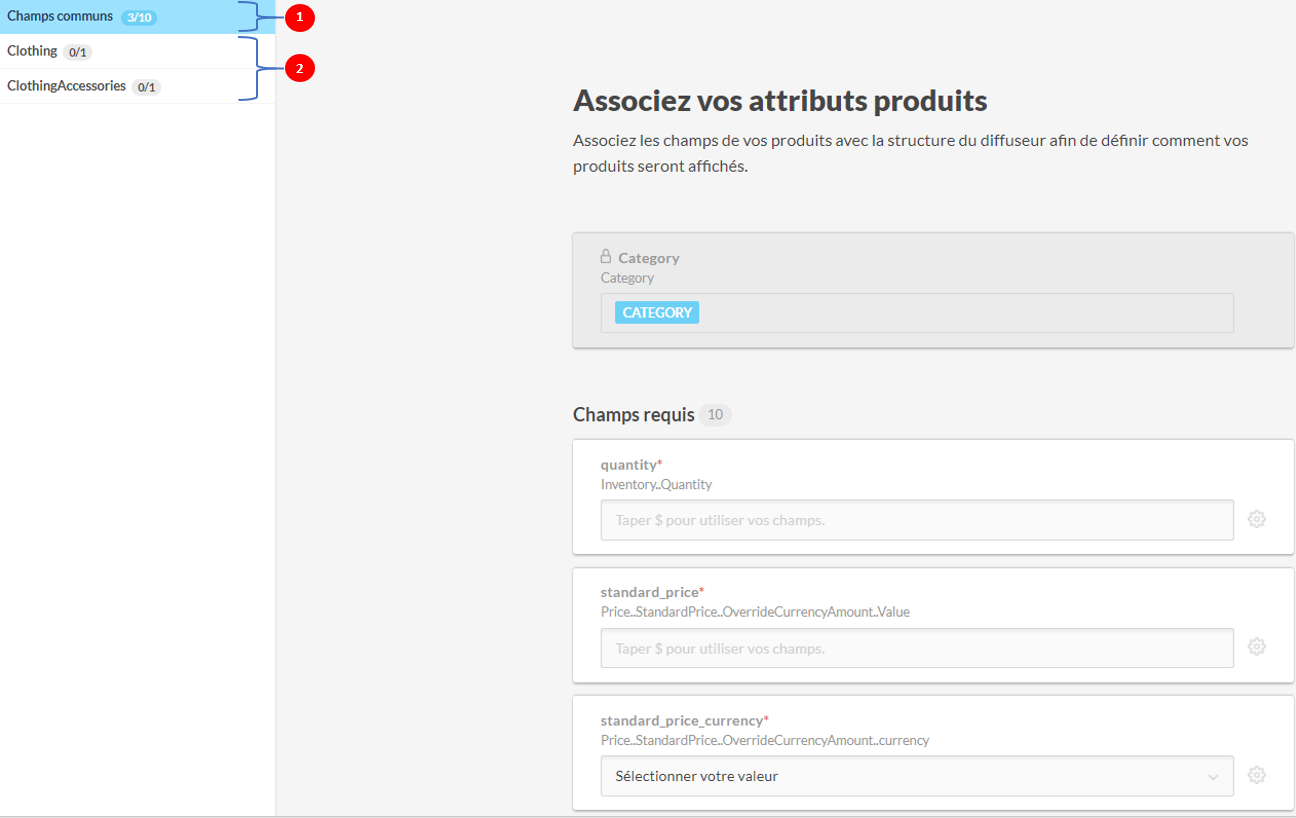1296x818 pixels.
Task: Click the Champs requis count badge
Action: coord(715,415)
